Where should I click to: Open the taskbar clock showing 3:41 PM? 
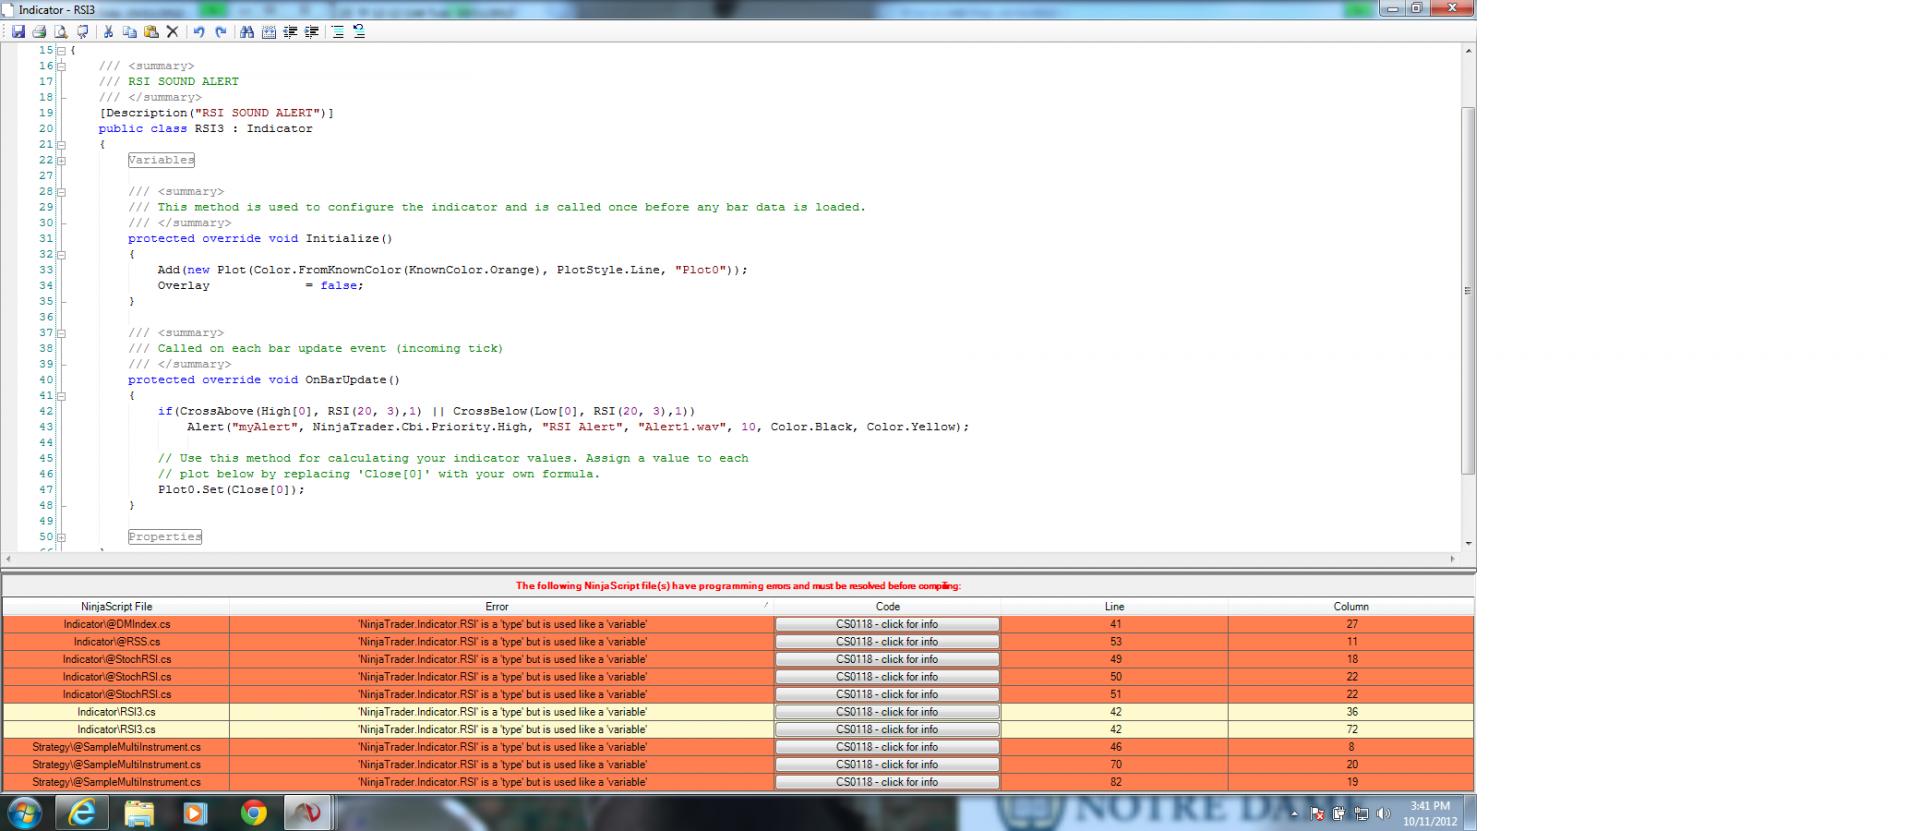click(x=1430, y=813)
